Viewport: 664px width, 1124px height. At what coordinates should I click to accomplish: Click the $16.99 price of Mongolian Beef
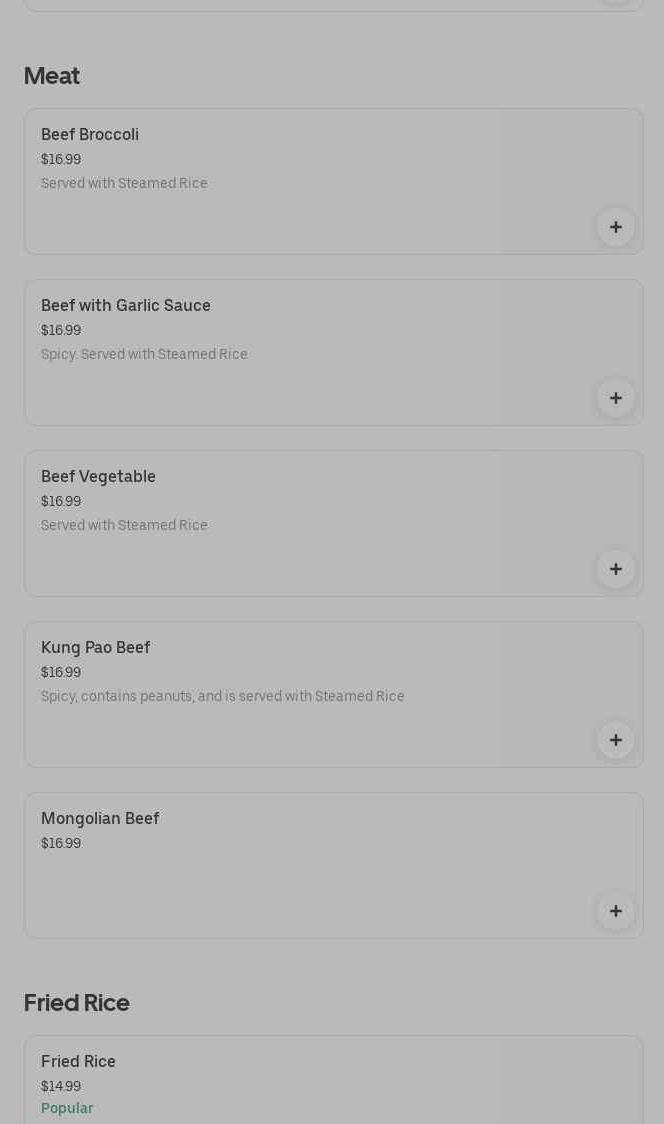coord(61,844)
